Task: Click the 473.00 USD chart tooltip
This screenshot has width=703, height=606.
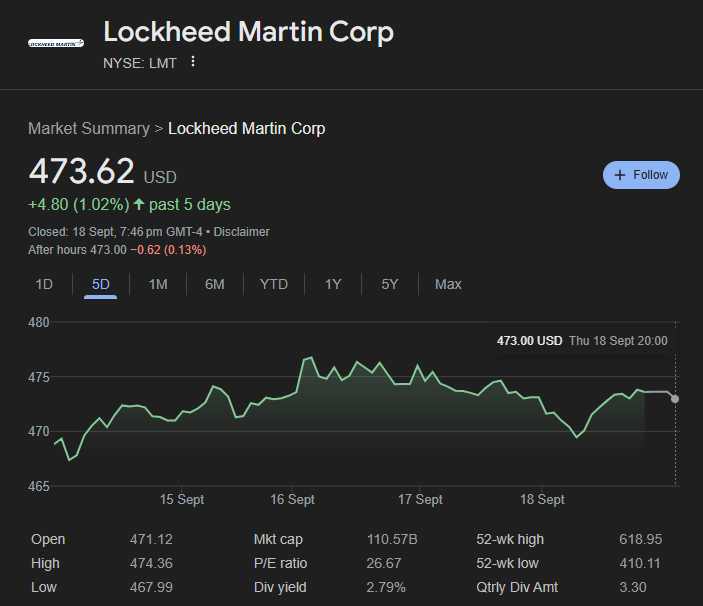Action: 582,341
